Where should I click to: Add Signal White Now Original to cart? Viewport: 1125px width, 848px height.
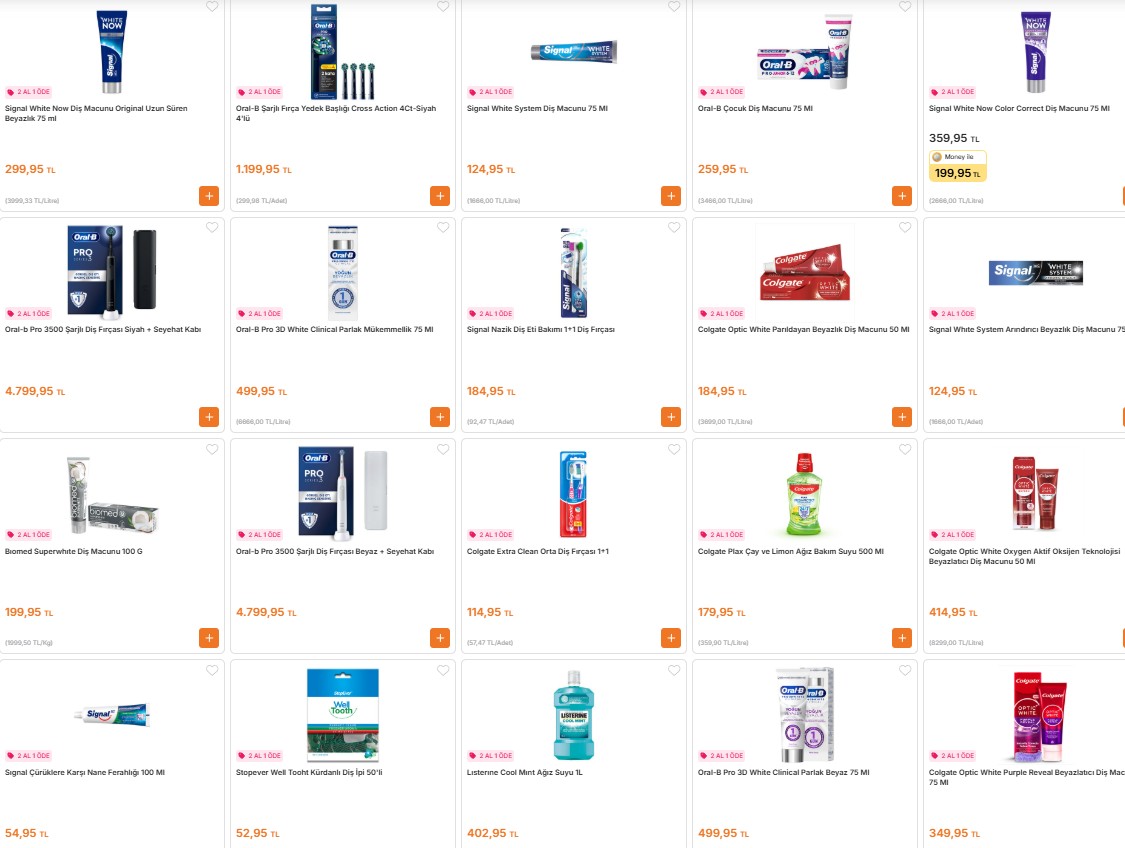209,196
